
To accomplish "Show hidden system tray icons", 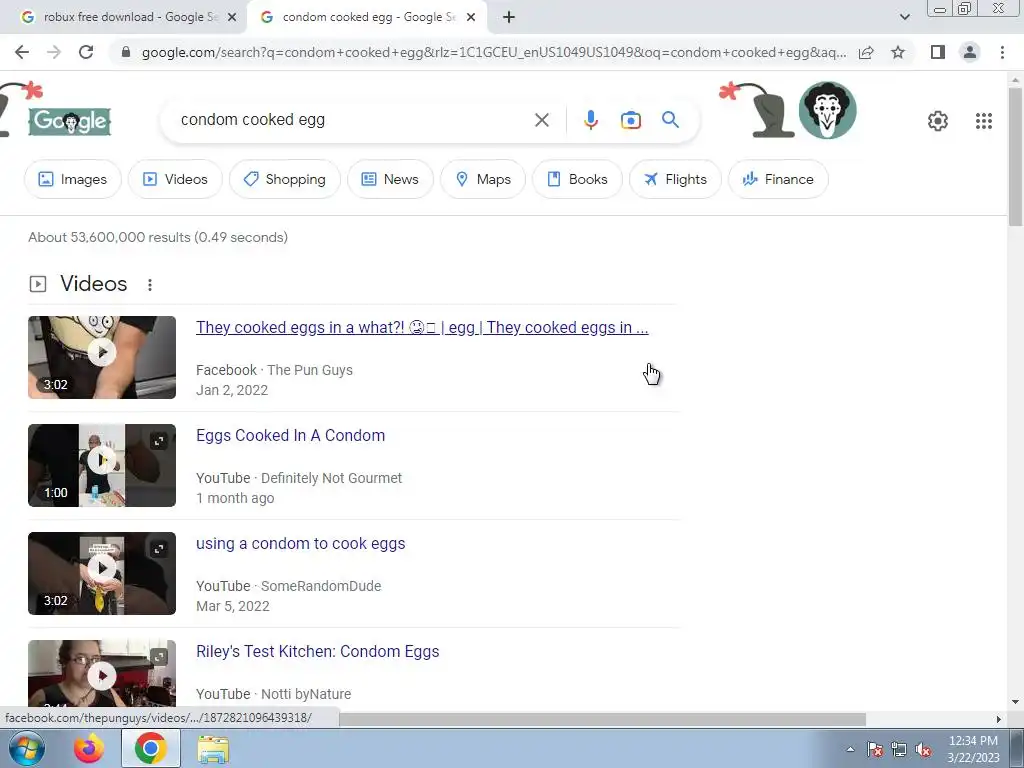I will coord(850,749).
